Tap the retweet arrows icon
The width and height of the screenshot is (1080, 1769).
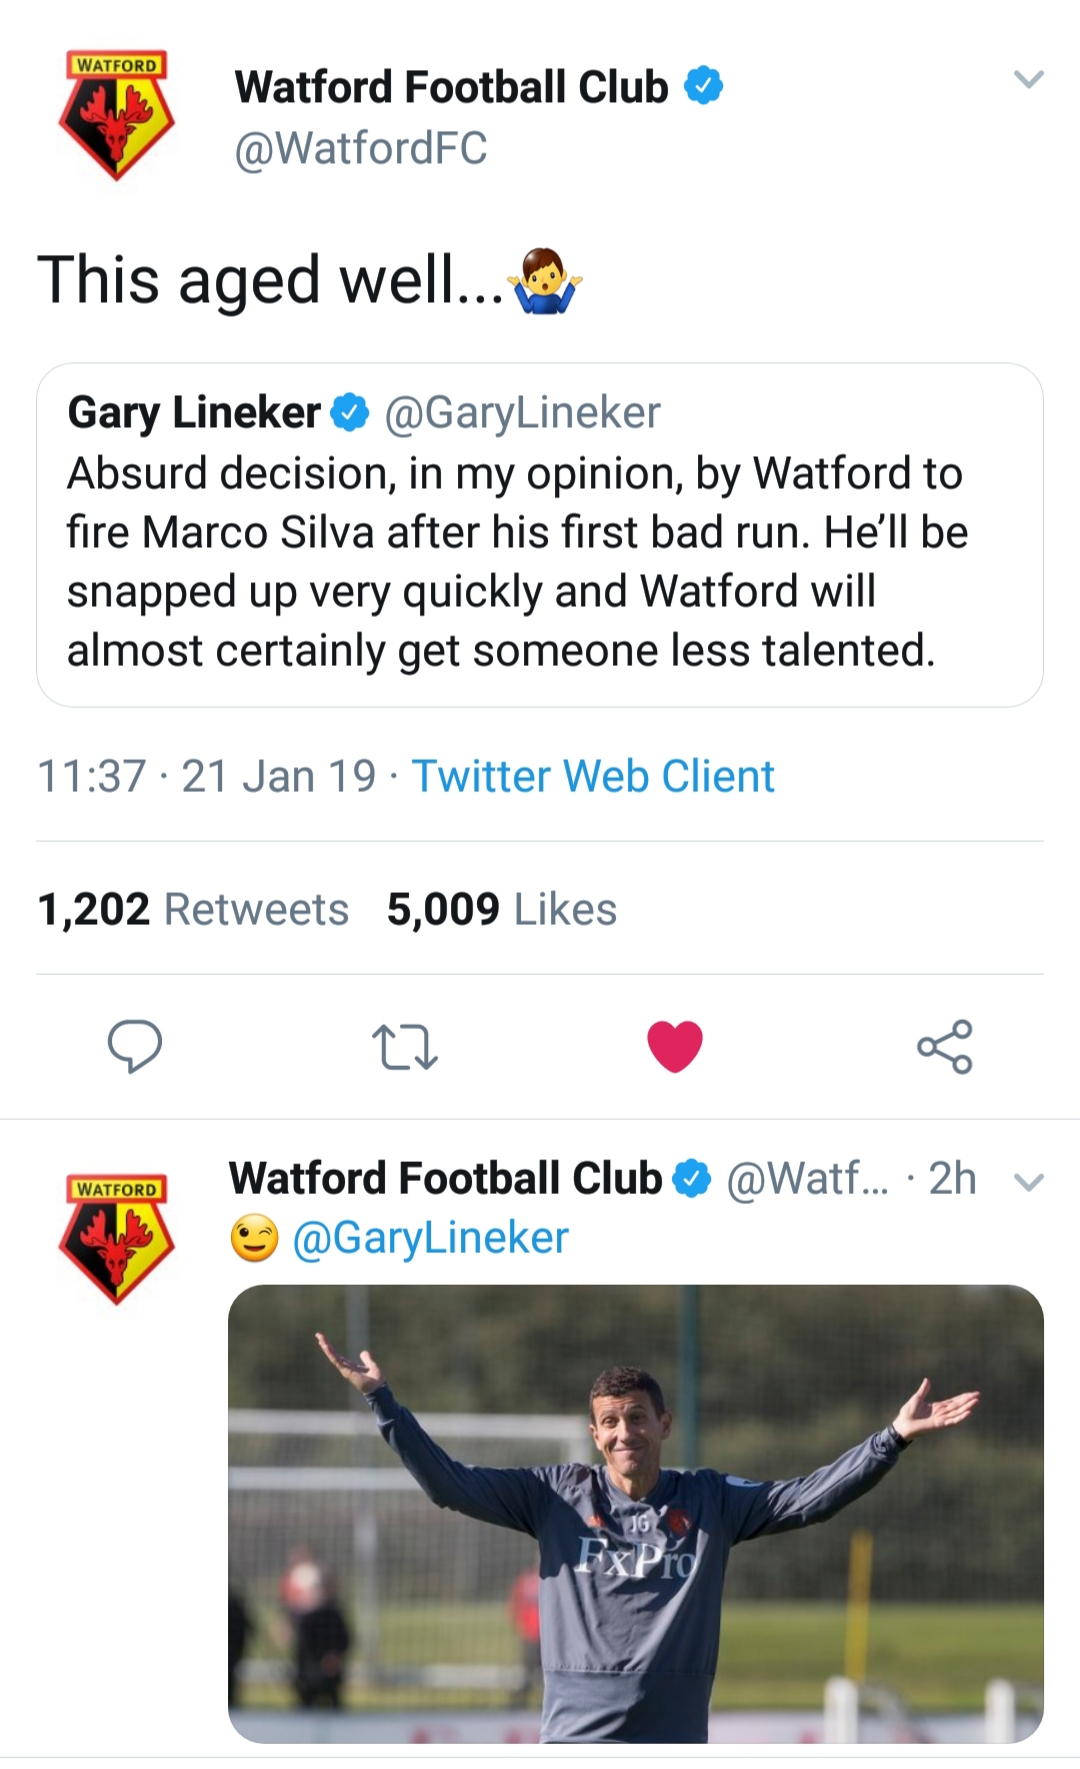point(404,1046)
